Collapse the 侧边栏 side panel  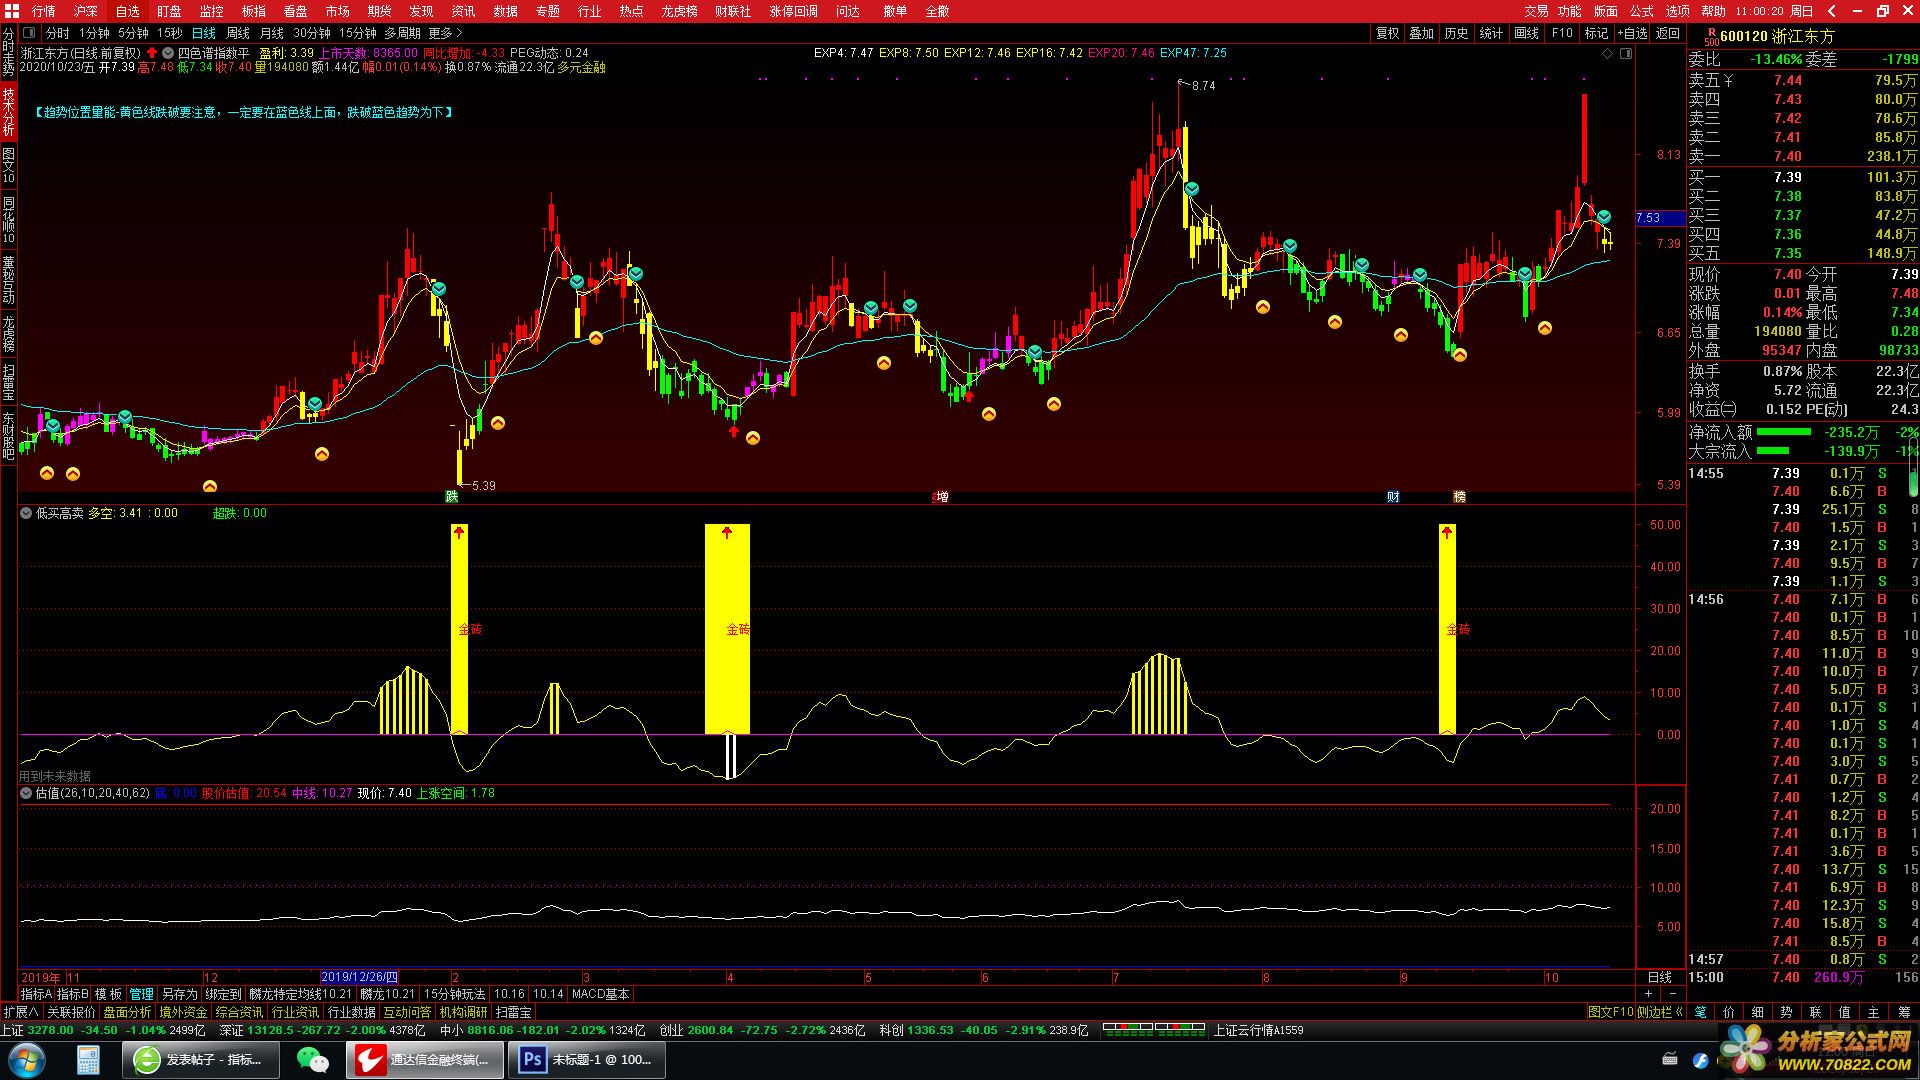[1660, 1012]
